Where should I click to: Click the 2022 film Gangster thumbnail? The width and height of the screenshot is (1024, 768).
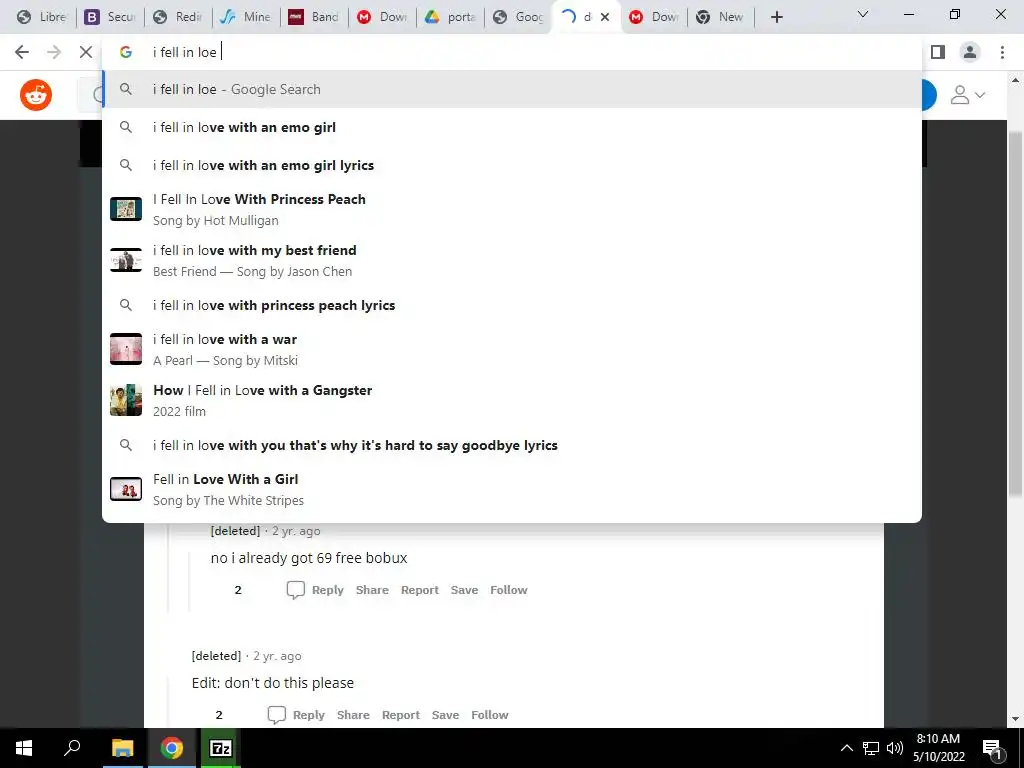pos(126,400)
